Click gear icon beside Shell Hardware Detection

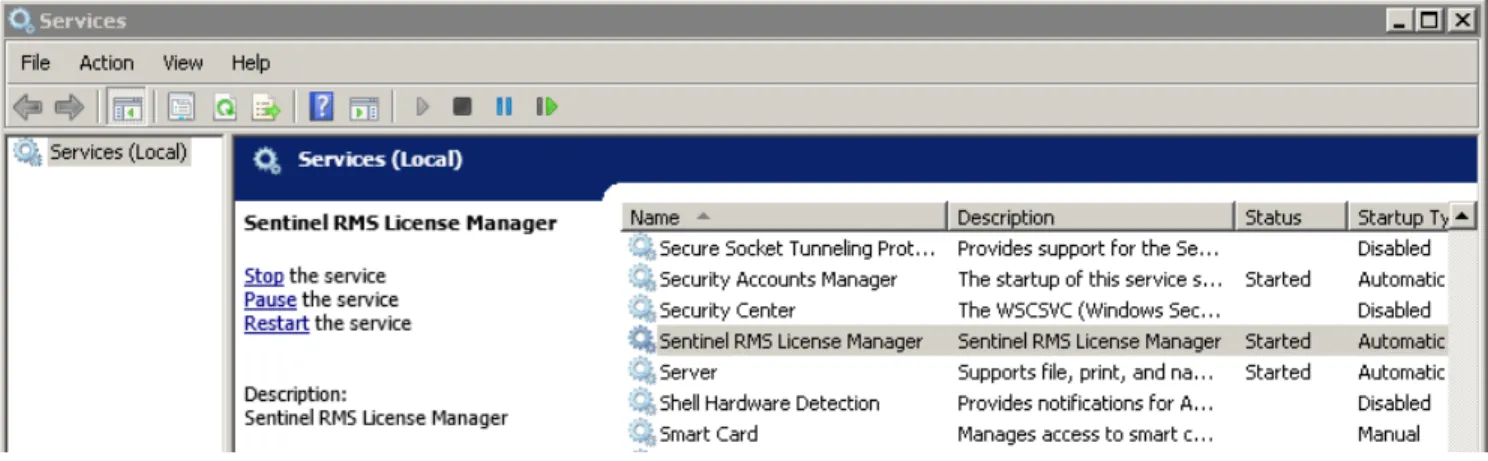[x=641, y=403]
